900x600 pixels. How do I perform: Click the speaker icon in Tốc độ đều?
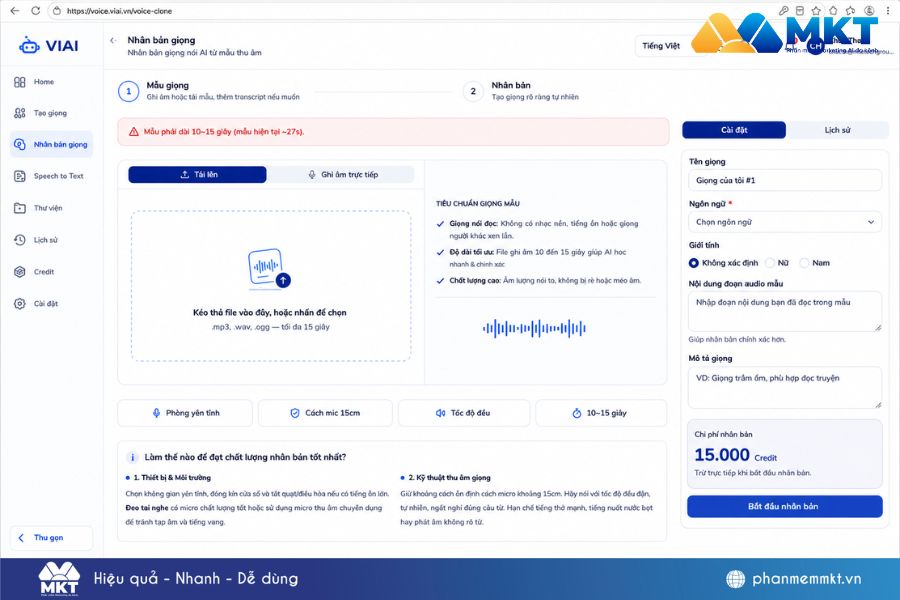pyautogui.click(x=440, y=413)
